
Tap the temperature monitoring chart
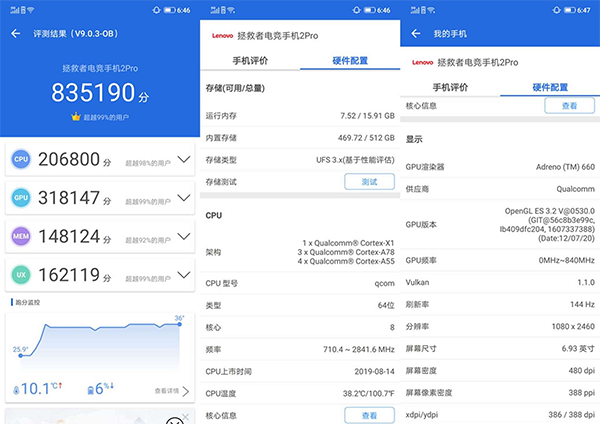pyautogui.click(x=100, y=342)
